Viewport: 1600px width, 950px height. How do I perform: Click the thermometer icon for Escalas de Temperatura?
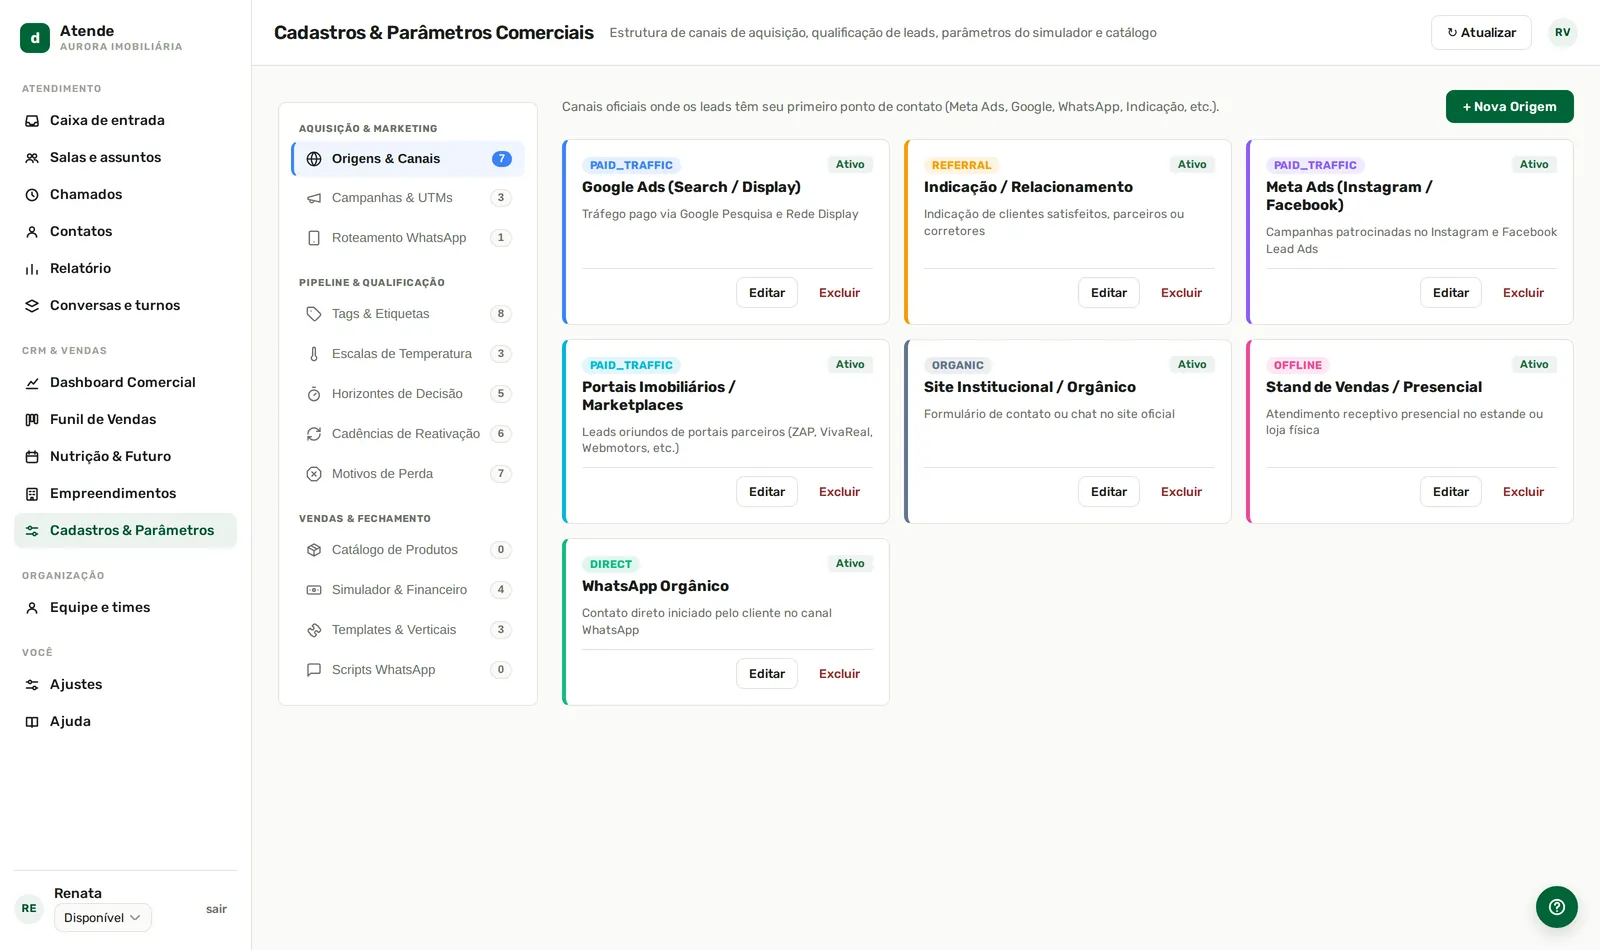pos(314,354)
